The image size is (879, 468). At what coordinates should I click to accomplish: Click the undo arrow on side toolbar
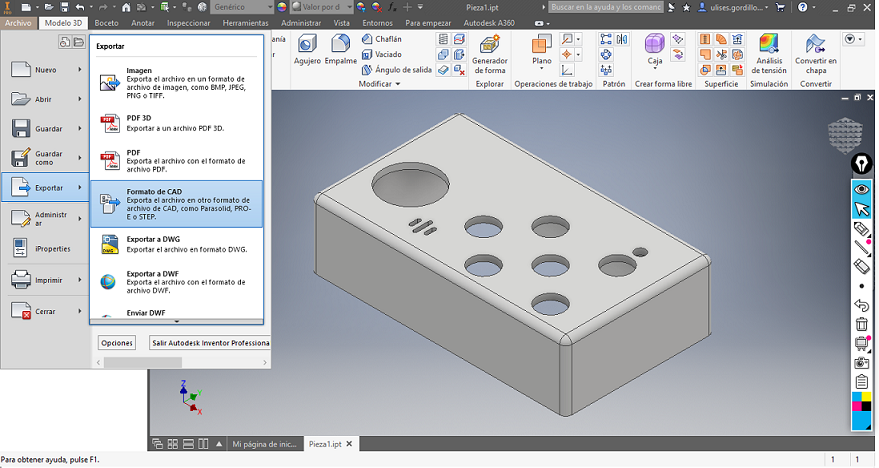(862, 305)
